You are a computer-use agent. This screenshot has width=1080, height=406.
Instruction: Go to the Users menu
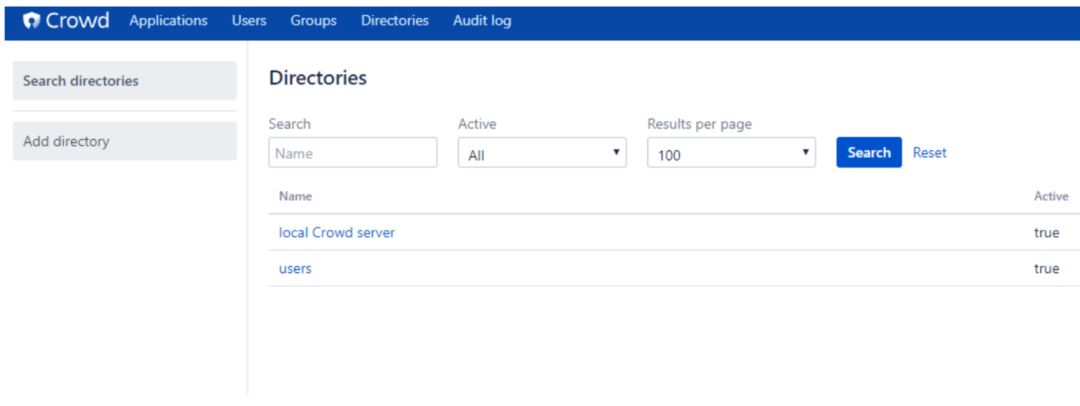pos(249,21)
